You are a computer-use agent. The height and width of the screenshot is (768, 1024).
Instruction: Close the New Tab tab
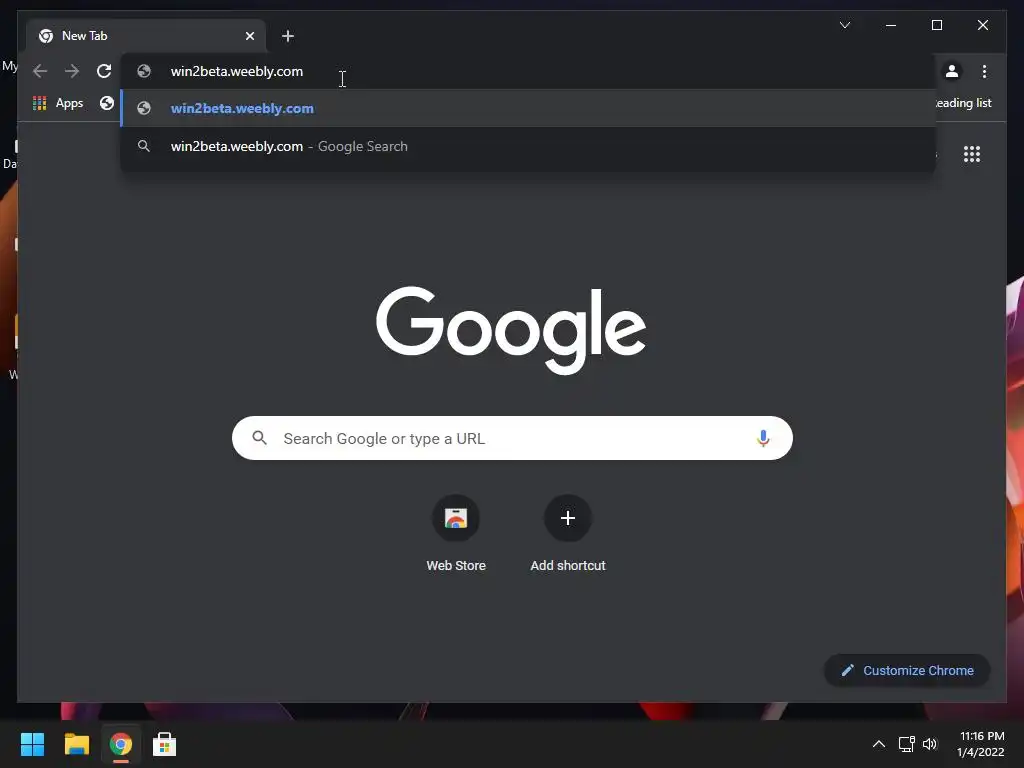pos(250,36)
